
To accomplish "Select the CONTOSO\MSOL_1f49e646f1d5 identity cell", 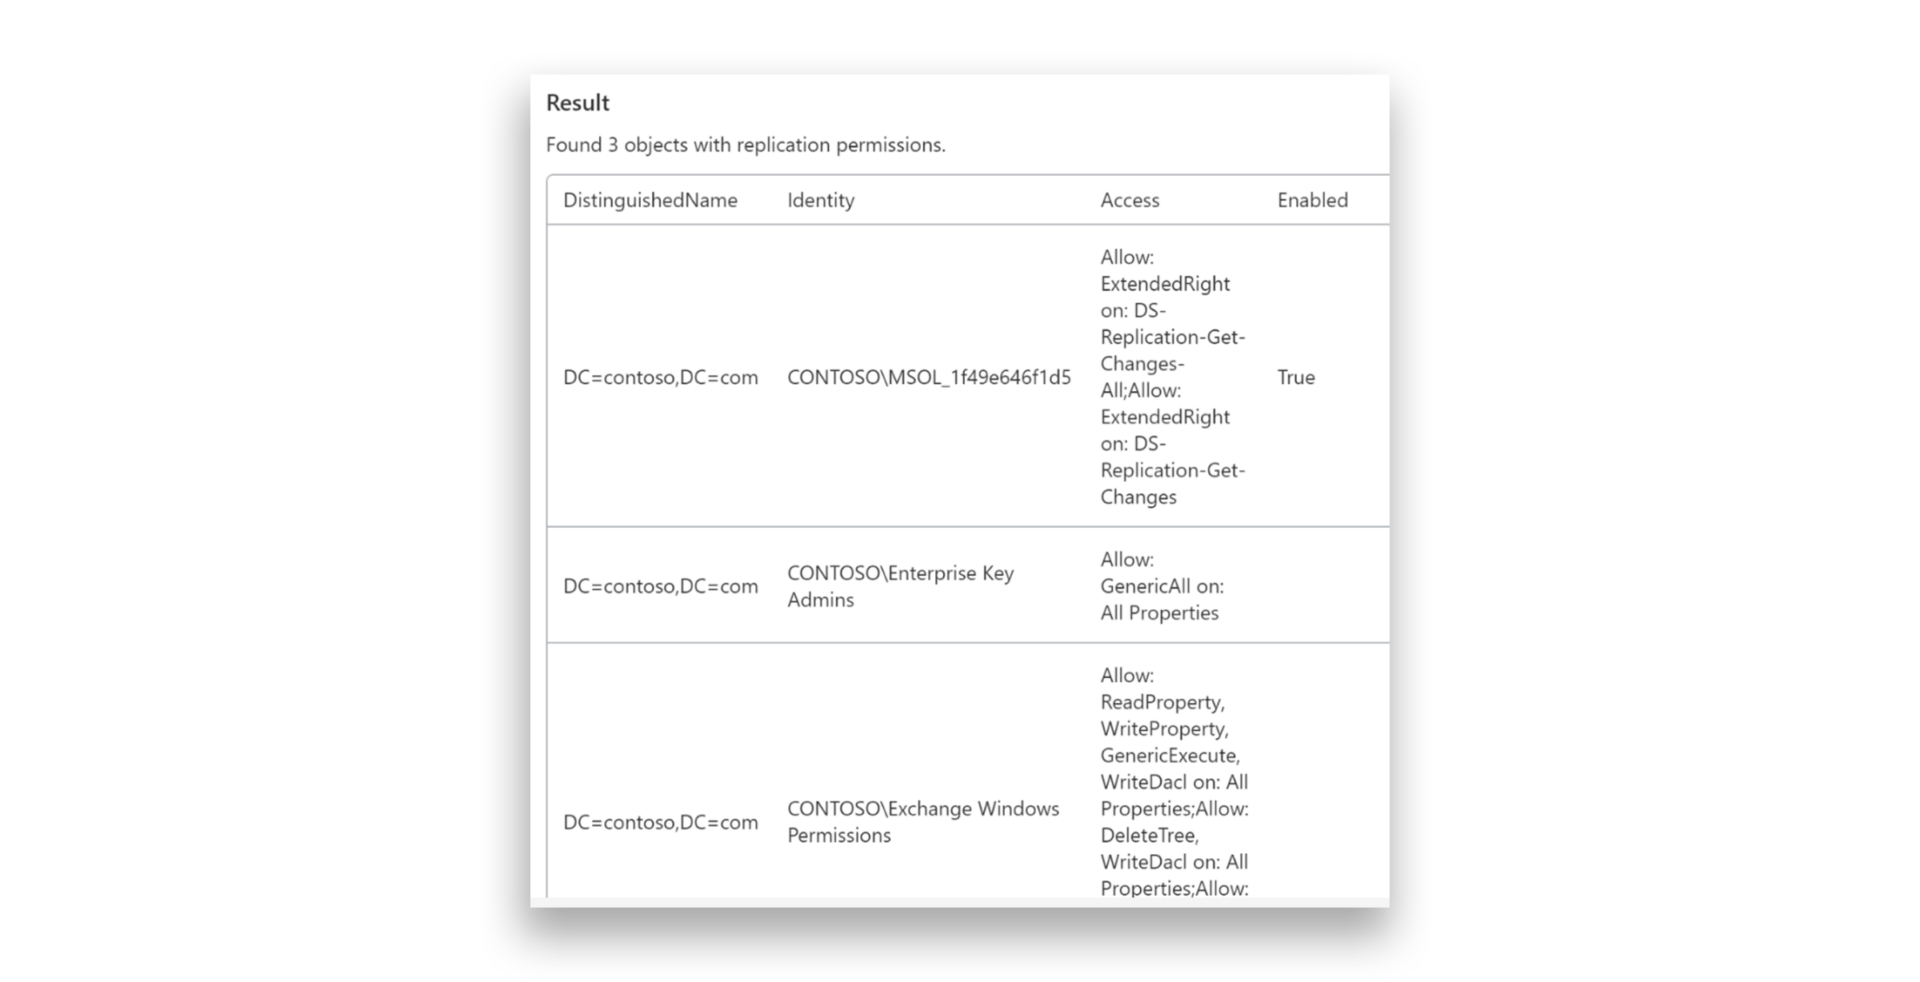I will (x=928, y=377).
